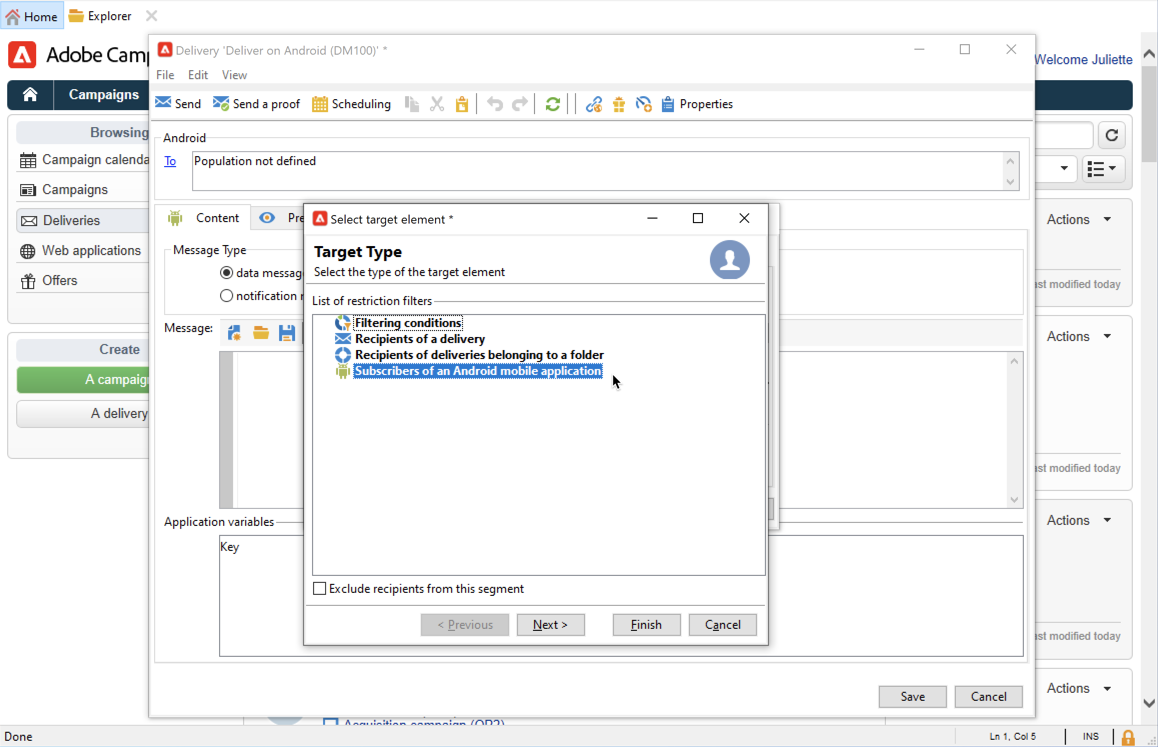1158x747 pixels.
Task: Open the bottom Actions dropdown in background
Action: [x=1079, y=688]
